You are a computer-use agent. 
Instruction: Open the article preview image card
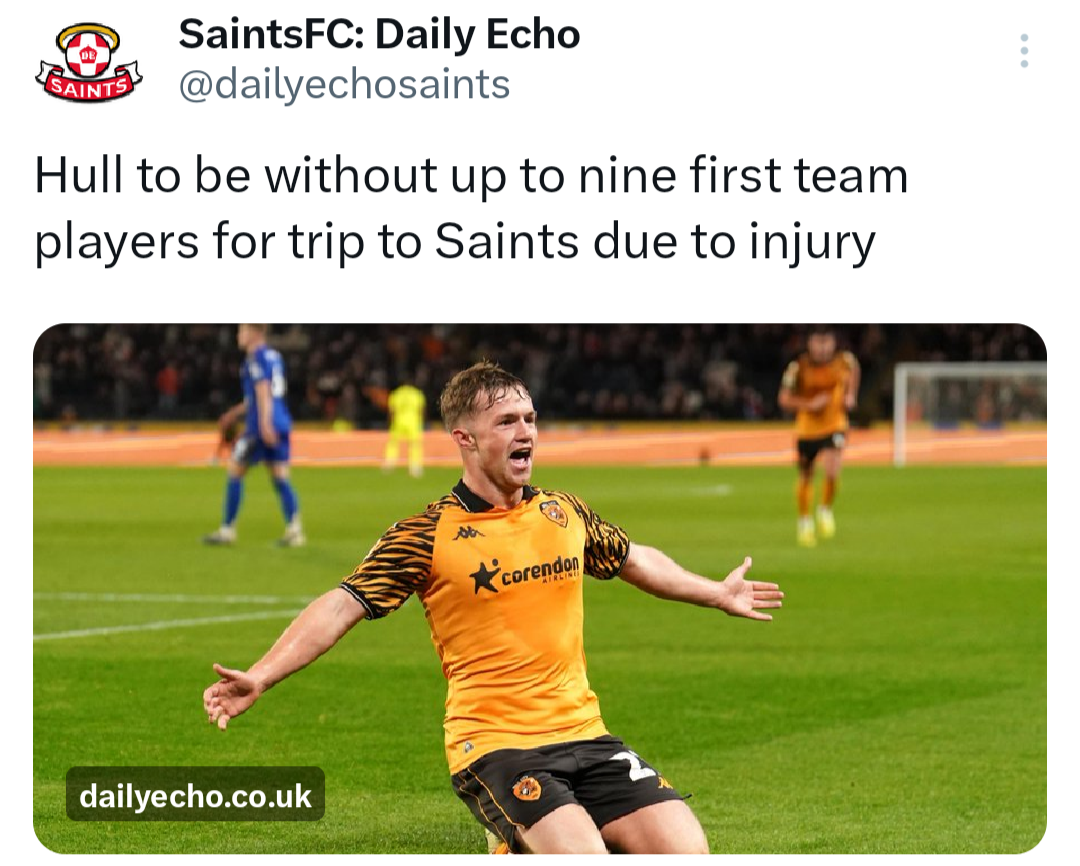[x=540, y=588]
